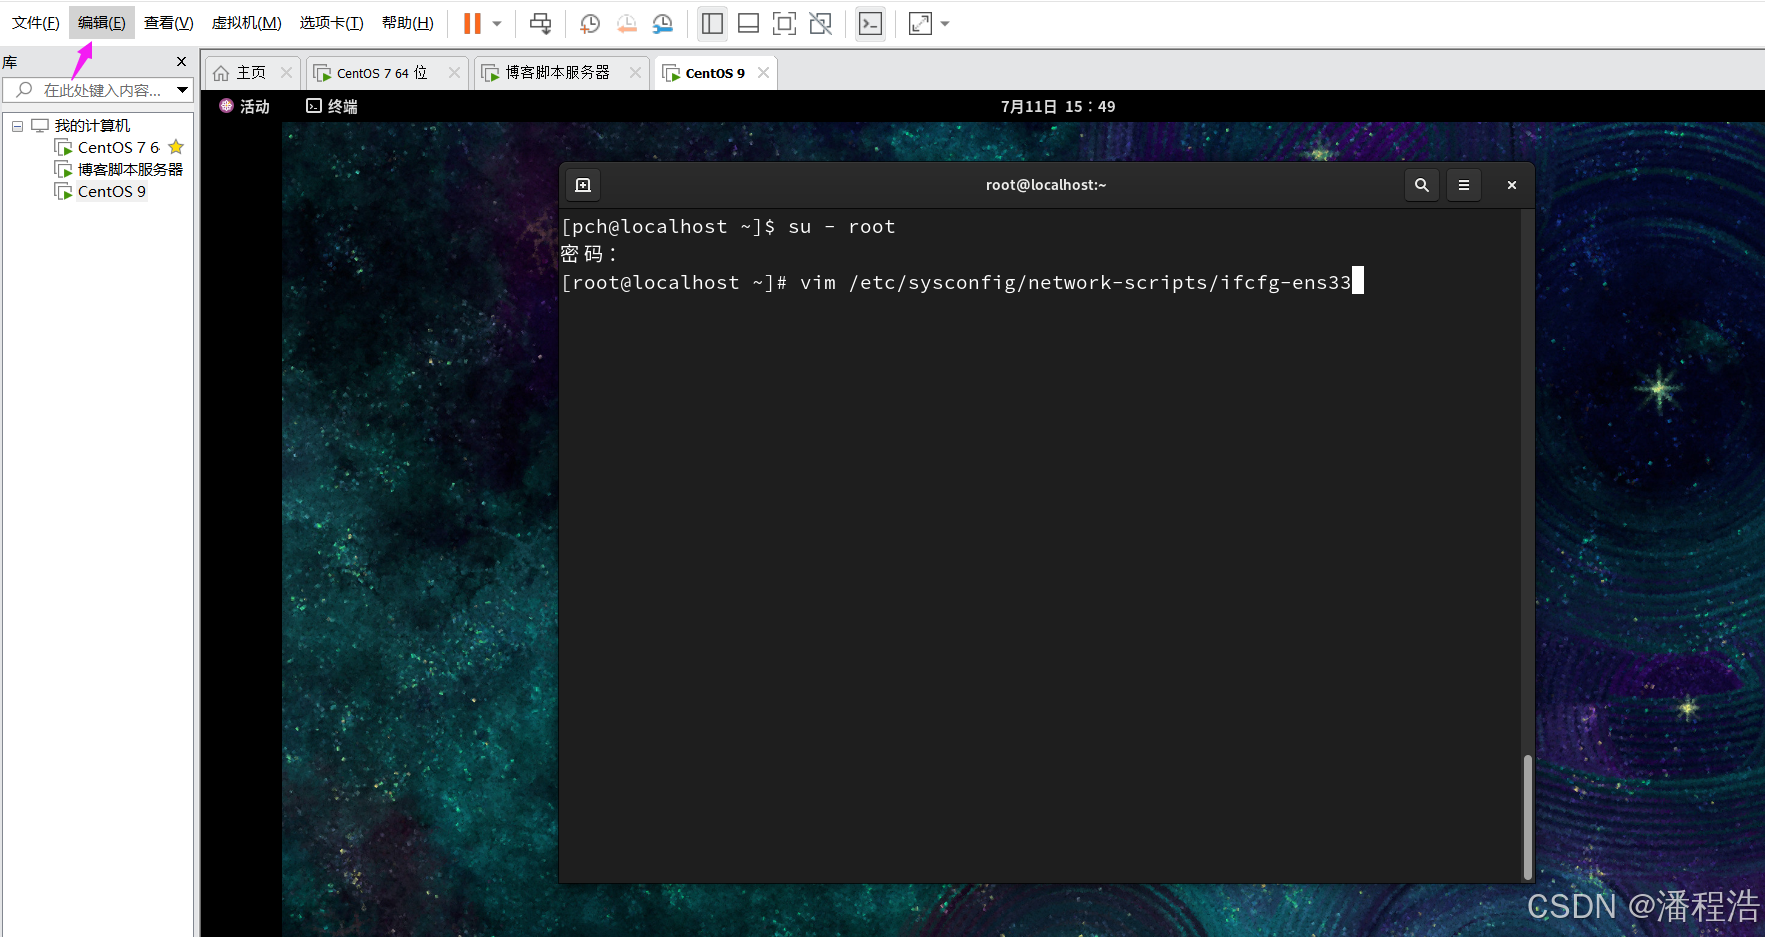1765x937 pixels.
Task: Open stretch display options dropdown arrow
Action: point(945,23)
